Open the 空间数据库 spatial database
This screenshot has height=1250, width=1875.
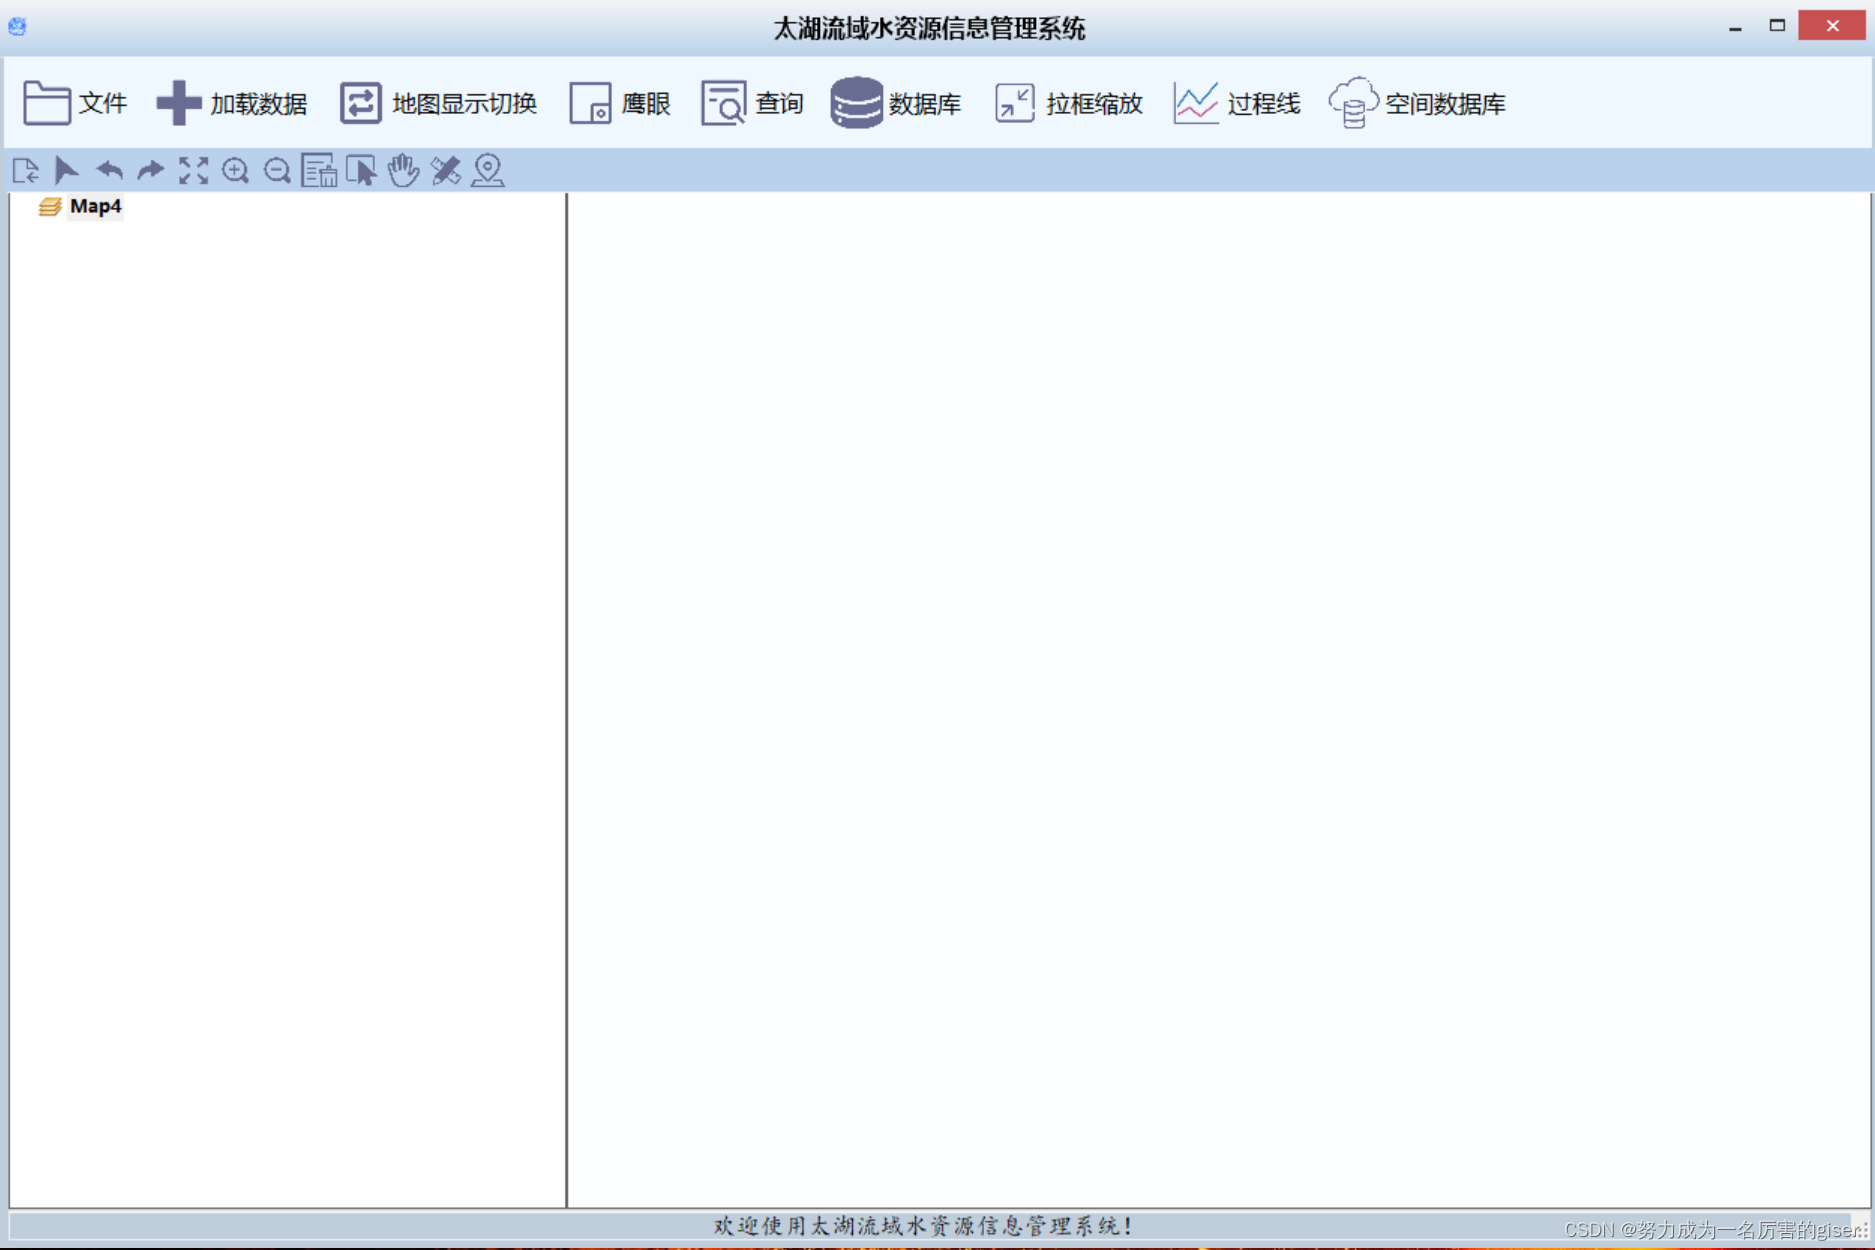click(x=1417, y=103)
